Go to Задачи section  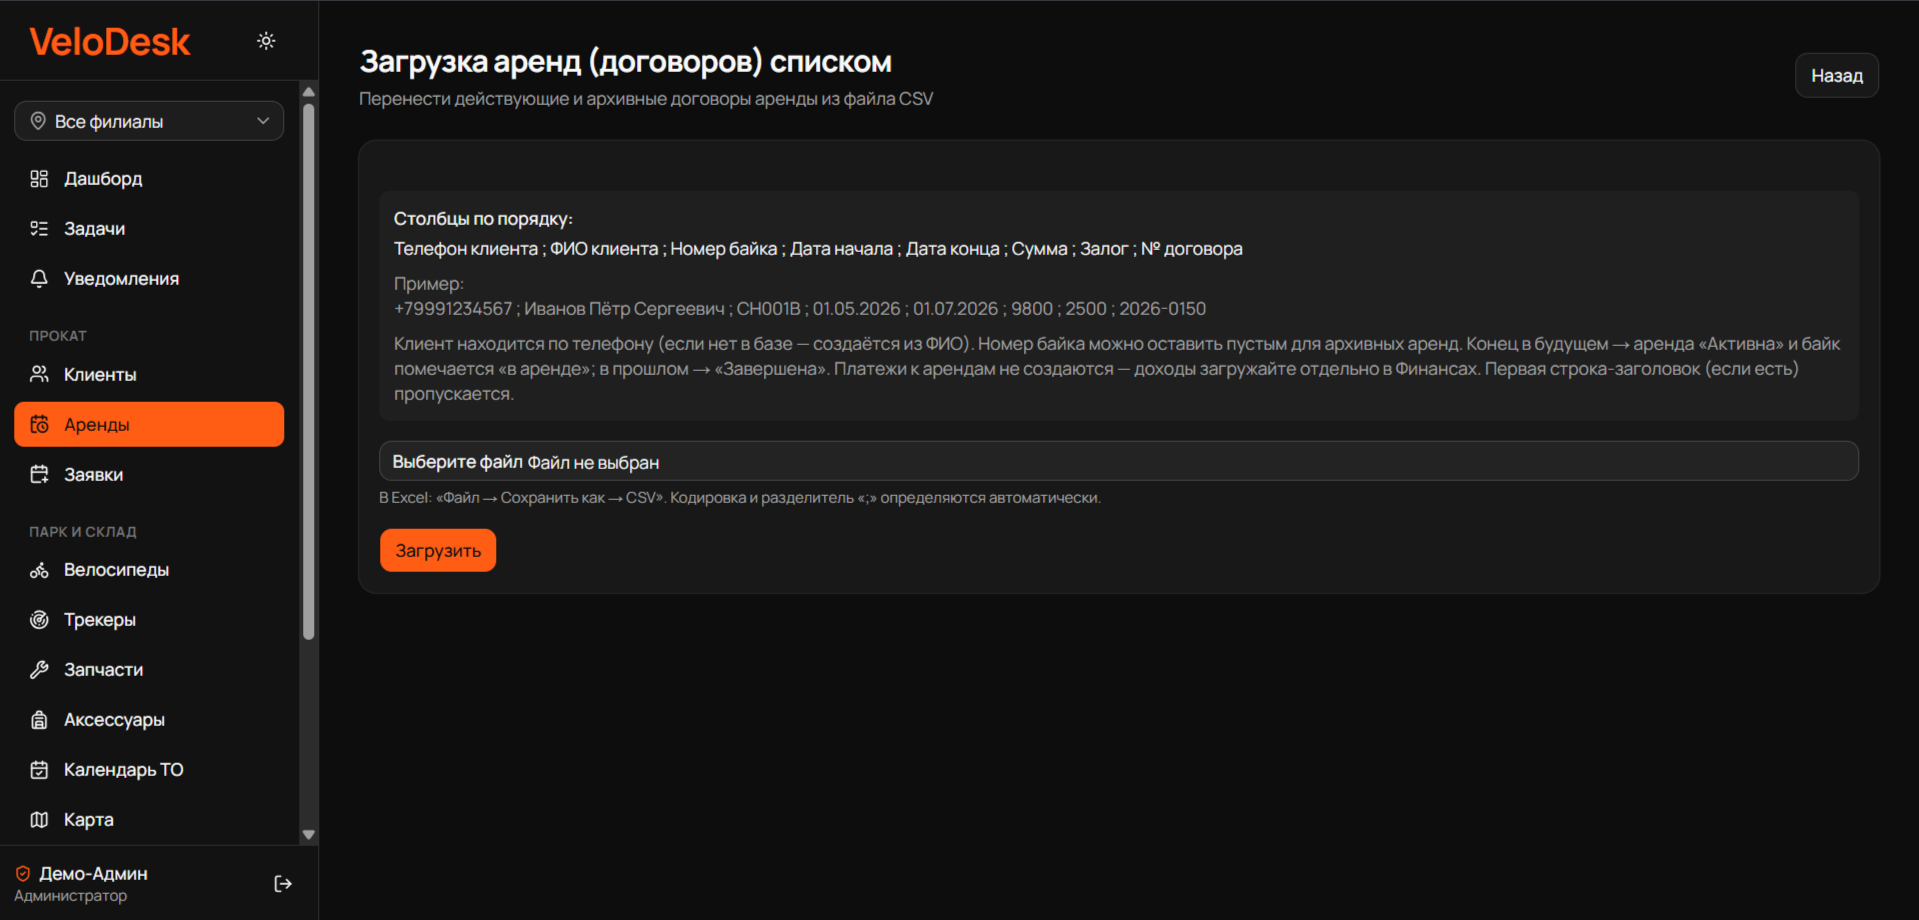click(x=149, y=229)
